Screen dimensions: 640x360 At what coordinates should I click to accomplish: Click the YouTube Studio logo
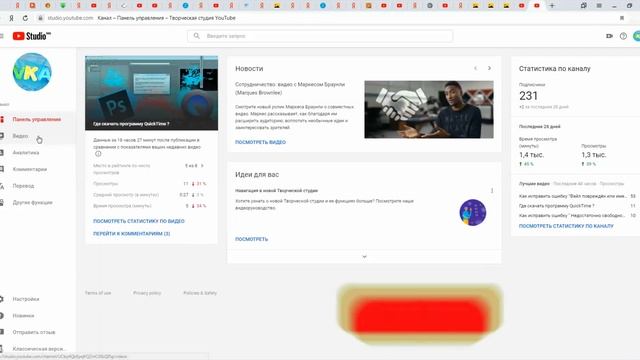tap(31, 36)
